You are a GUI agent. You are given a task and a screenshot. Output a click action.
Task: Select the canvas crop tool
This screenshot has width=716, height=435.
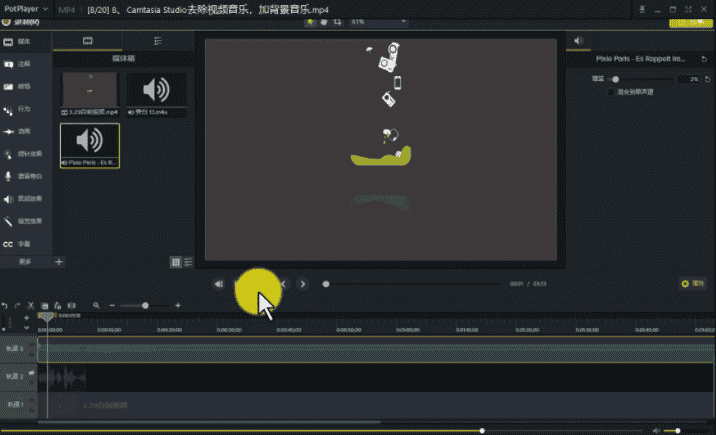coord(337,22)
